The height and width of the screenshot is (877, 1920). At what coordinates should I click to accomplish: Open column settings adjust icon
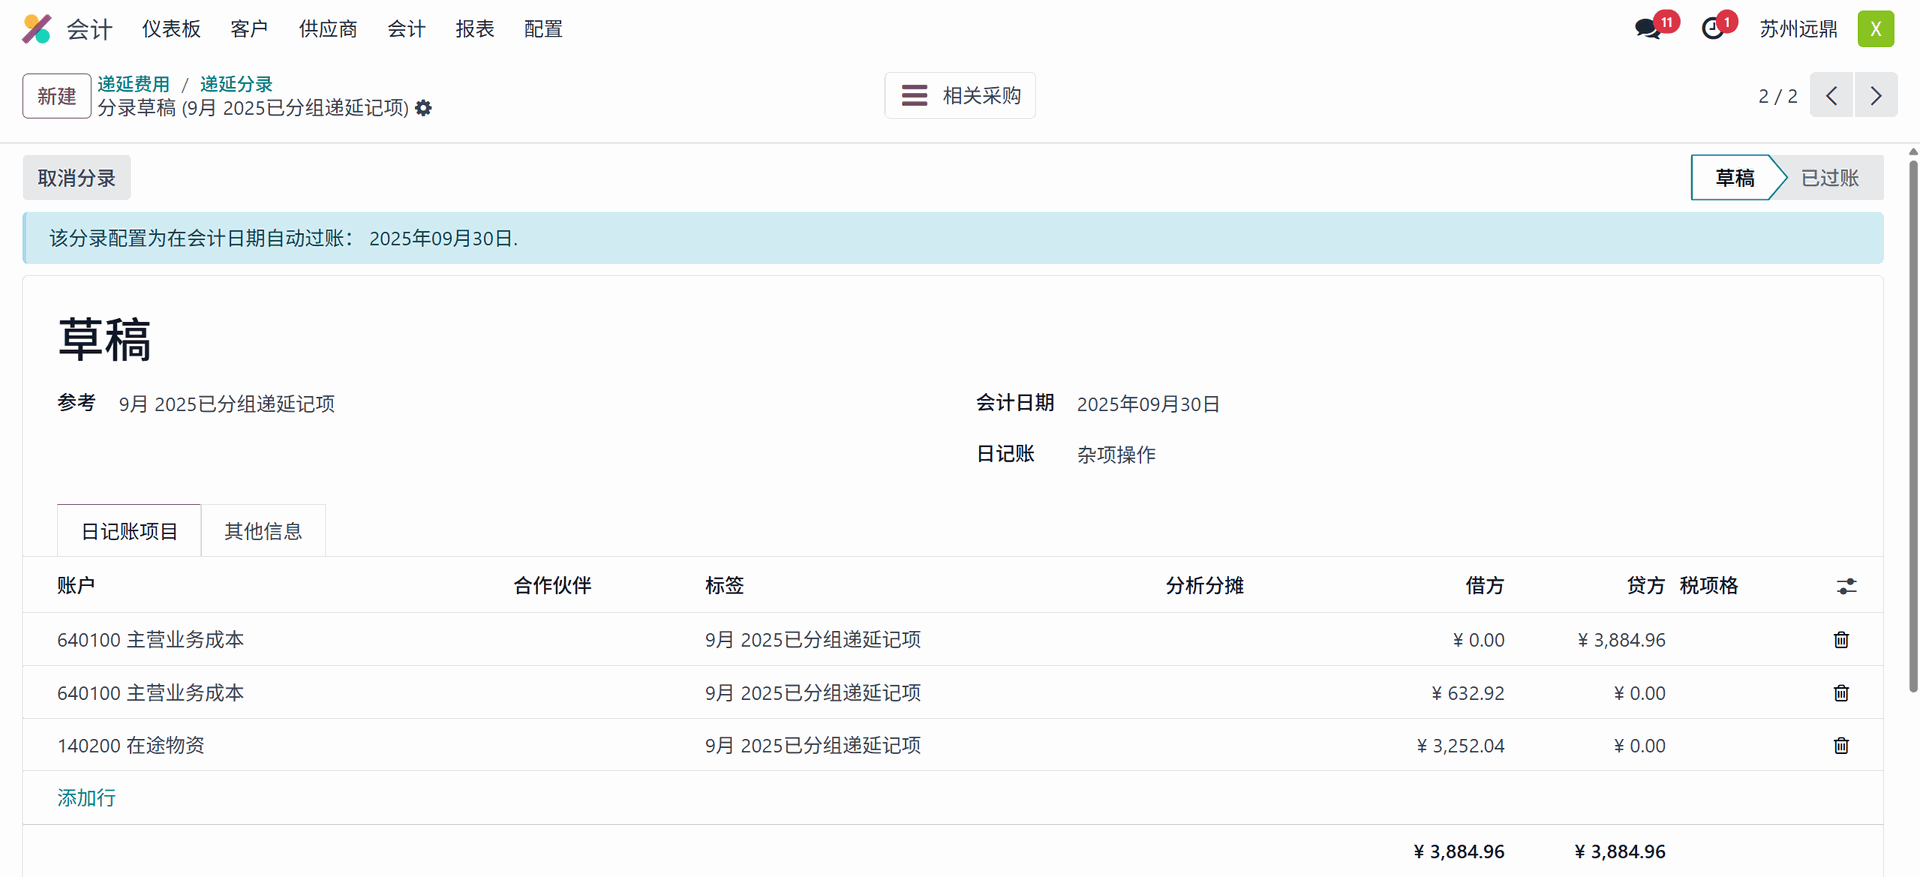pos(1846,586)
